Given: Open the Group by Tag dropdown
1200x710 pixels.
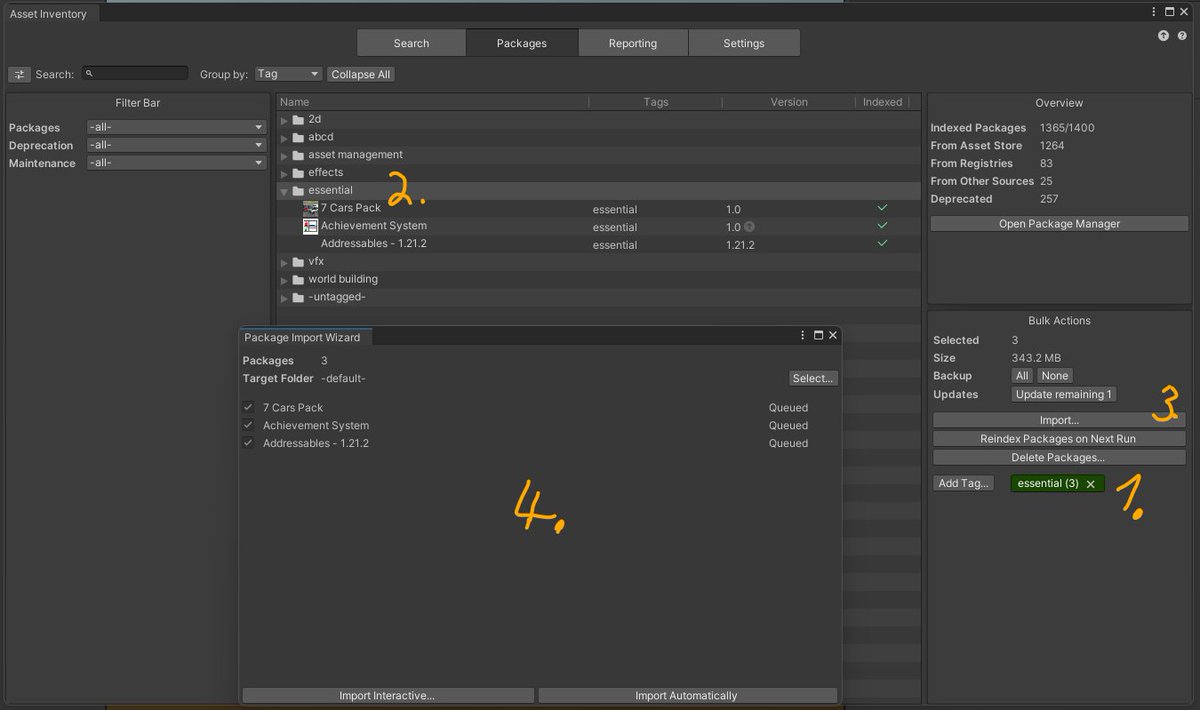Looking at the screenshot, I should 288,73.
